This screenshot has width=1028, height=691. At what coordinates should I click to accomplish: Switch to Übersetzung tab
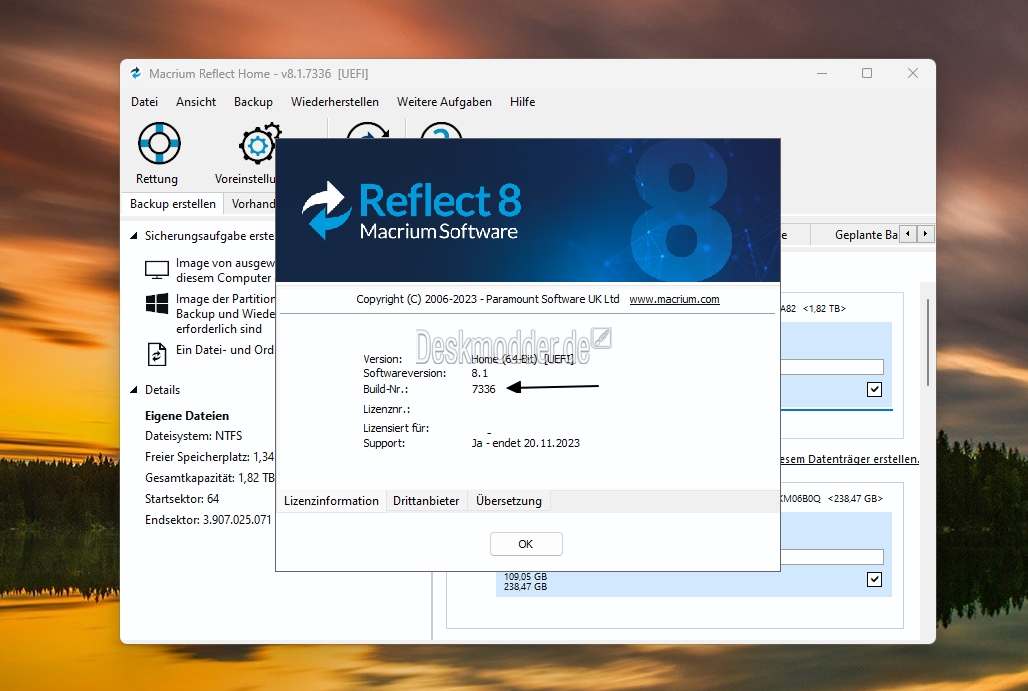coord(509,501)
